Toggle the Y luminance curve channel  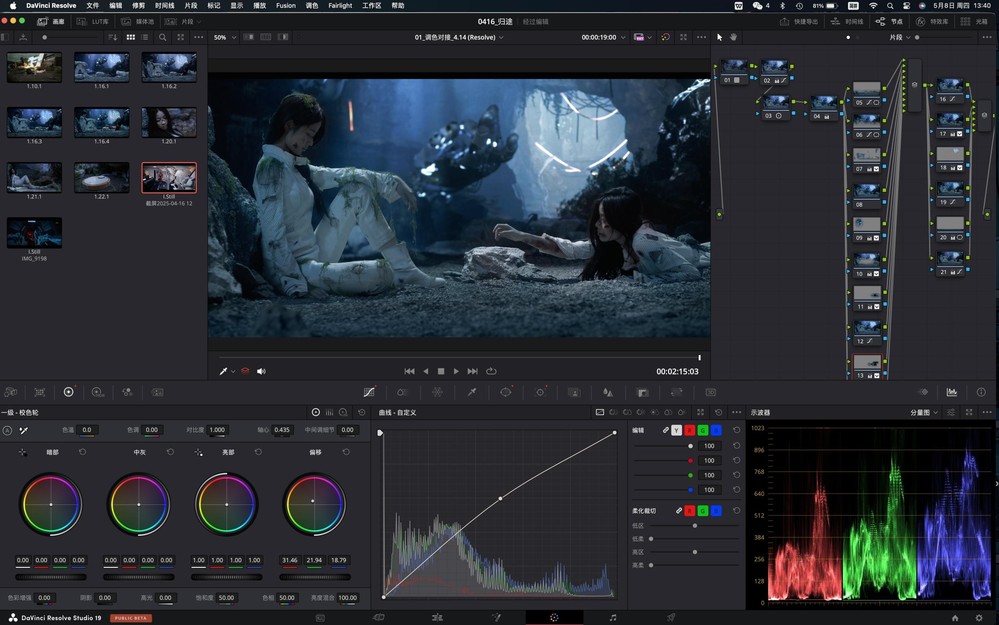tap(676, 430)
